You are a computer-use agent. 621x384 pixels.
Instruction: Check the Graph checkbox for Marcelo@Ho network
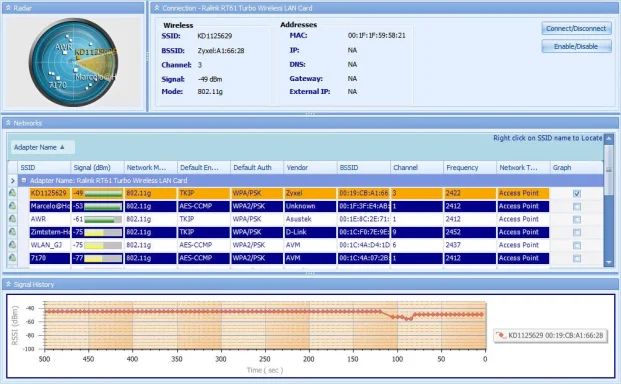(x=577, y=207)
